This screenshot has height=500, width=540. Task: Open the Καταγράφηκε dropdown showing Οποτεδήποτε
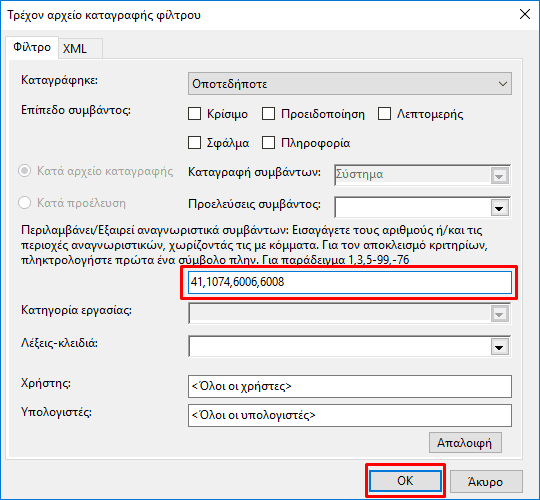coord(350,84)
